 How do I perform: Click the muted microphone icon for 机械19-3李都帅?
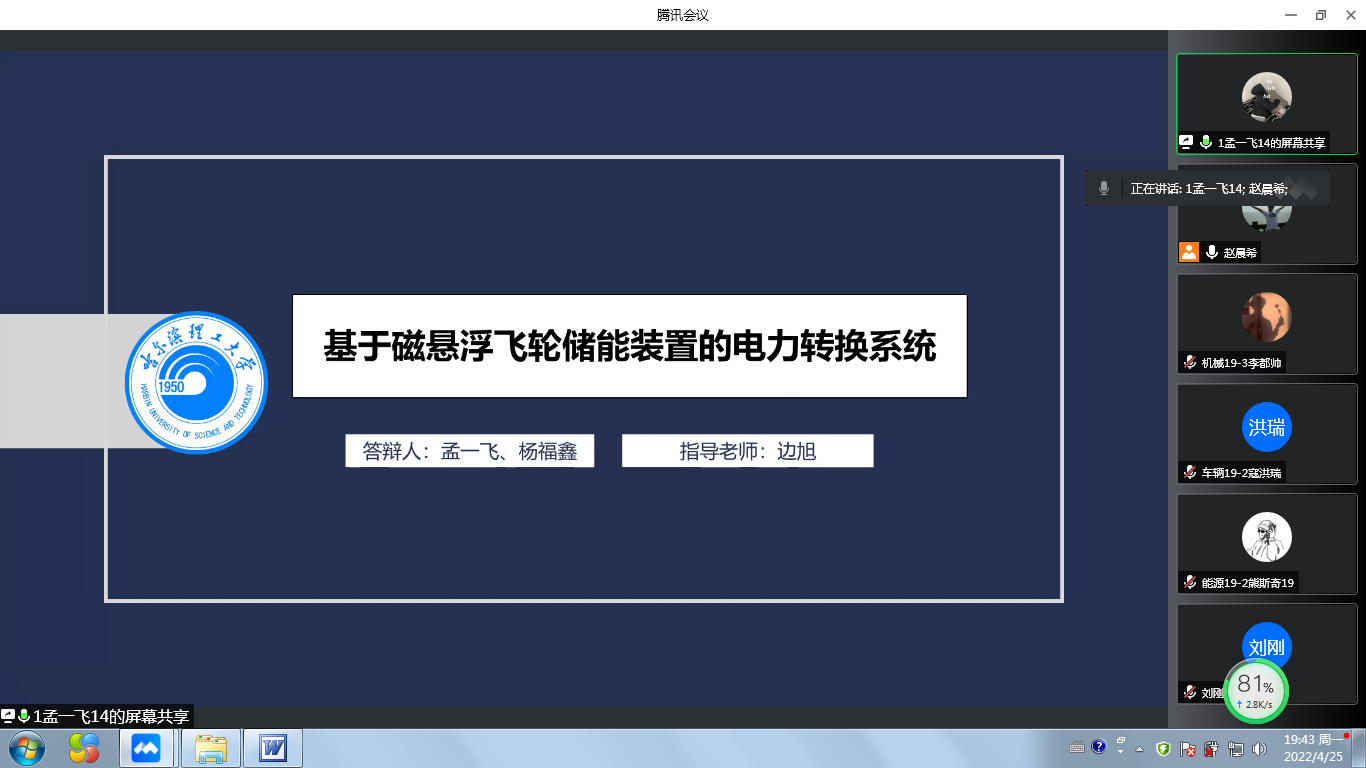1191,363
